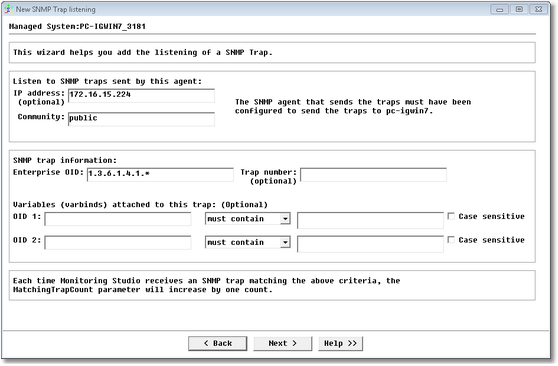Viewport: 558px width, 366px height.
Task: Proceed with the Next button
Action: (283, 343)
